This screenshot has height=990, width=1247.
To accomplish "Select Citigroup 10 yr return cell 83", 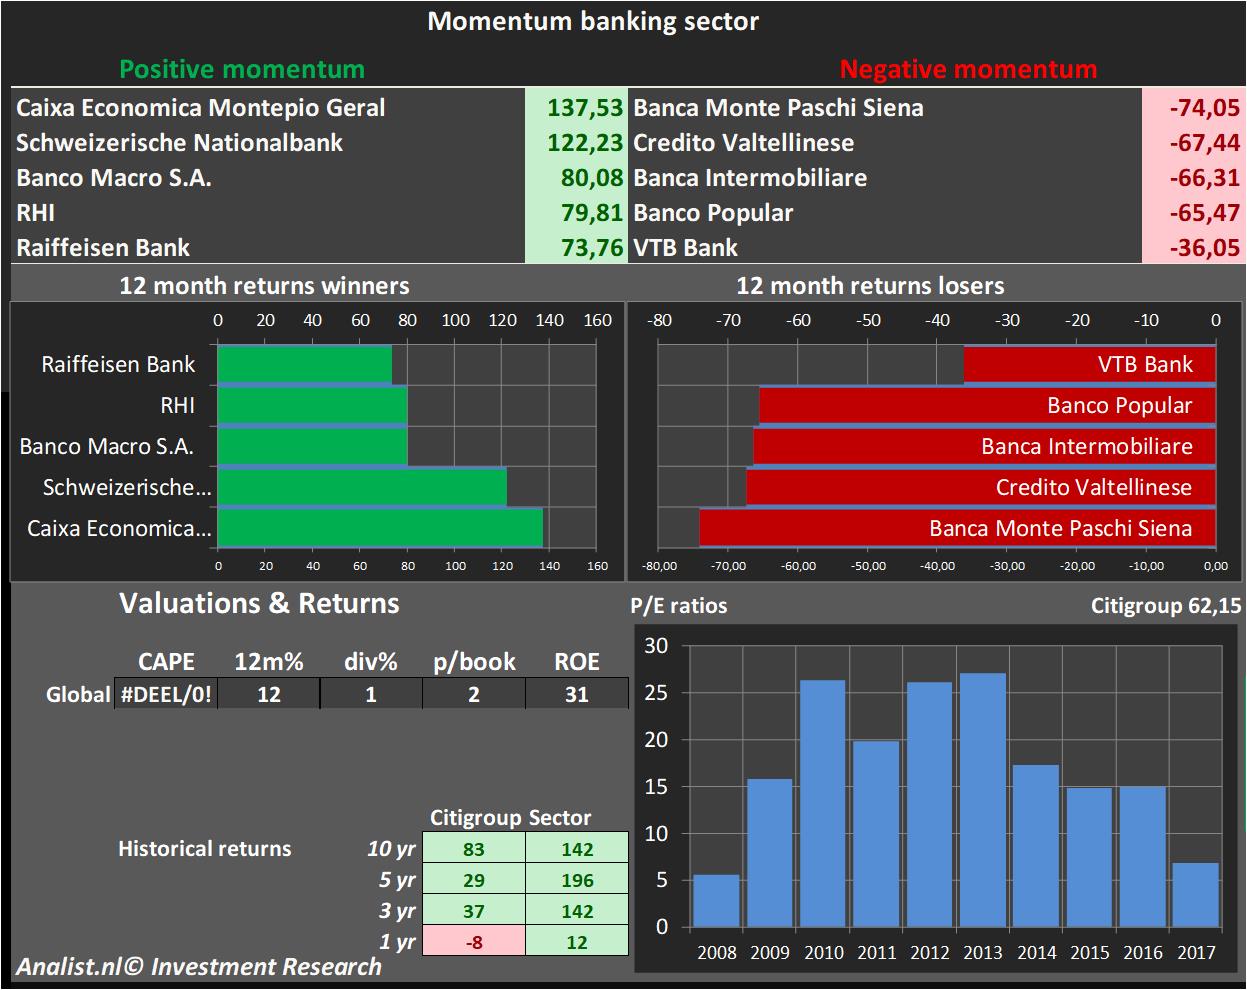I will 474,849.
